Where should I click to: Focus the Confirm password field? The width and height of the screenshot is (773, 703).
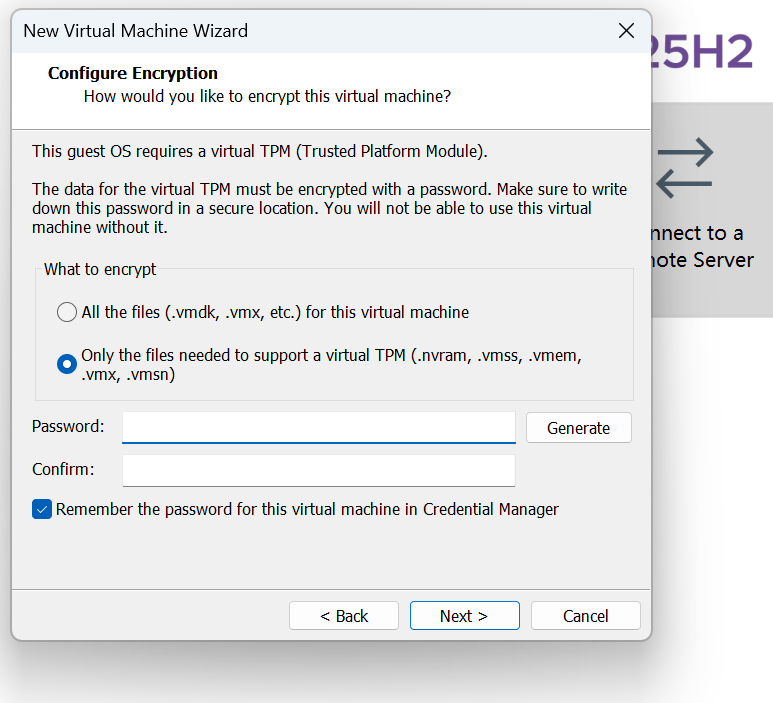[x=318, y=470]
